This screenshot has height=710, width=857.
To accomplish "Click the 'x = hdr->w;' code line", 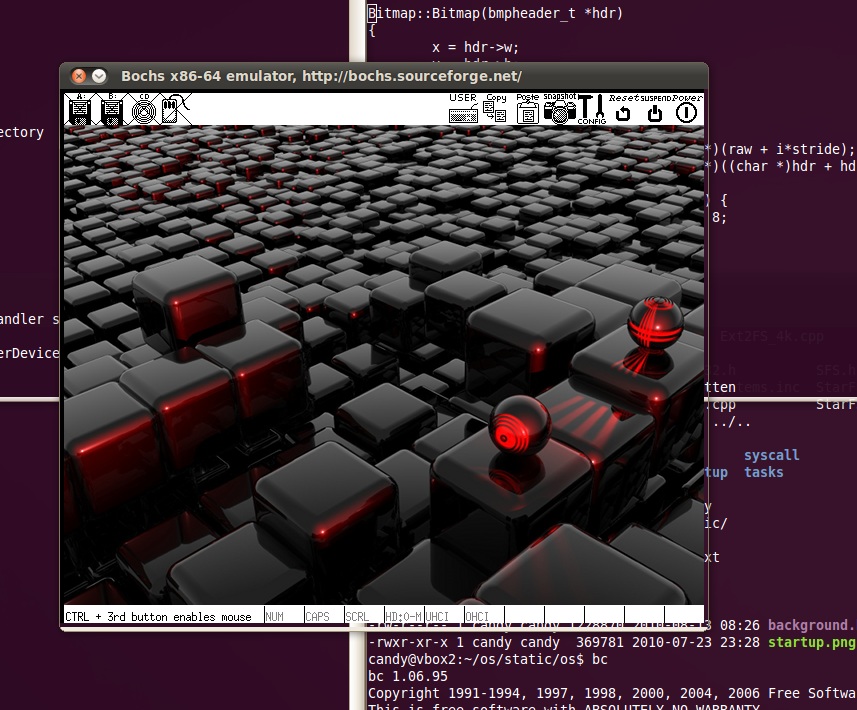I will pos(475,47).
